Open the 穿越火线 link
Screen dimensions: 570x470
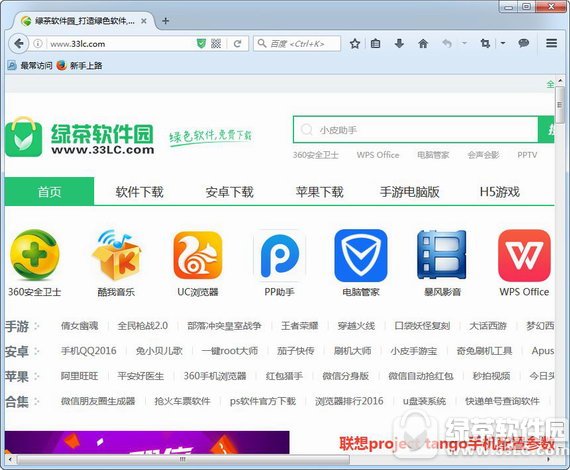pyautogui.click(x=356, y=325)
